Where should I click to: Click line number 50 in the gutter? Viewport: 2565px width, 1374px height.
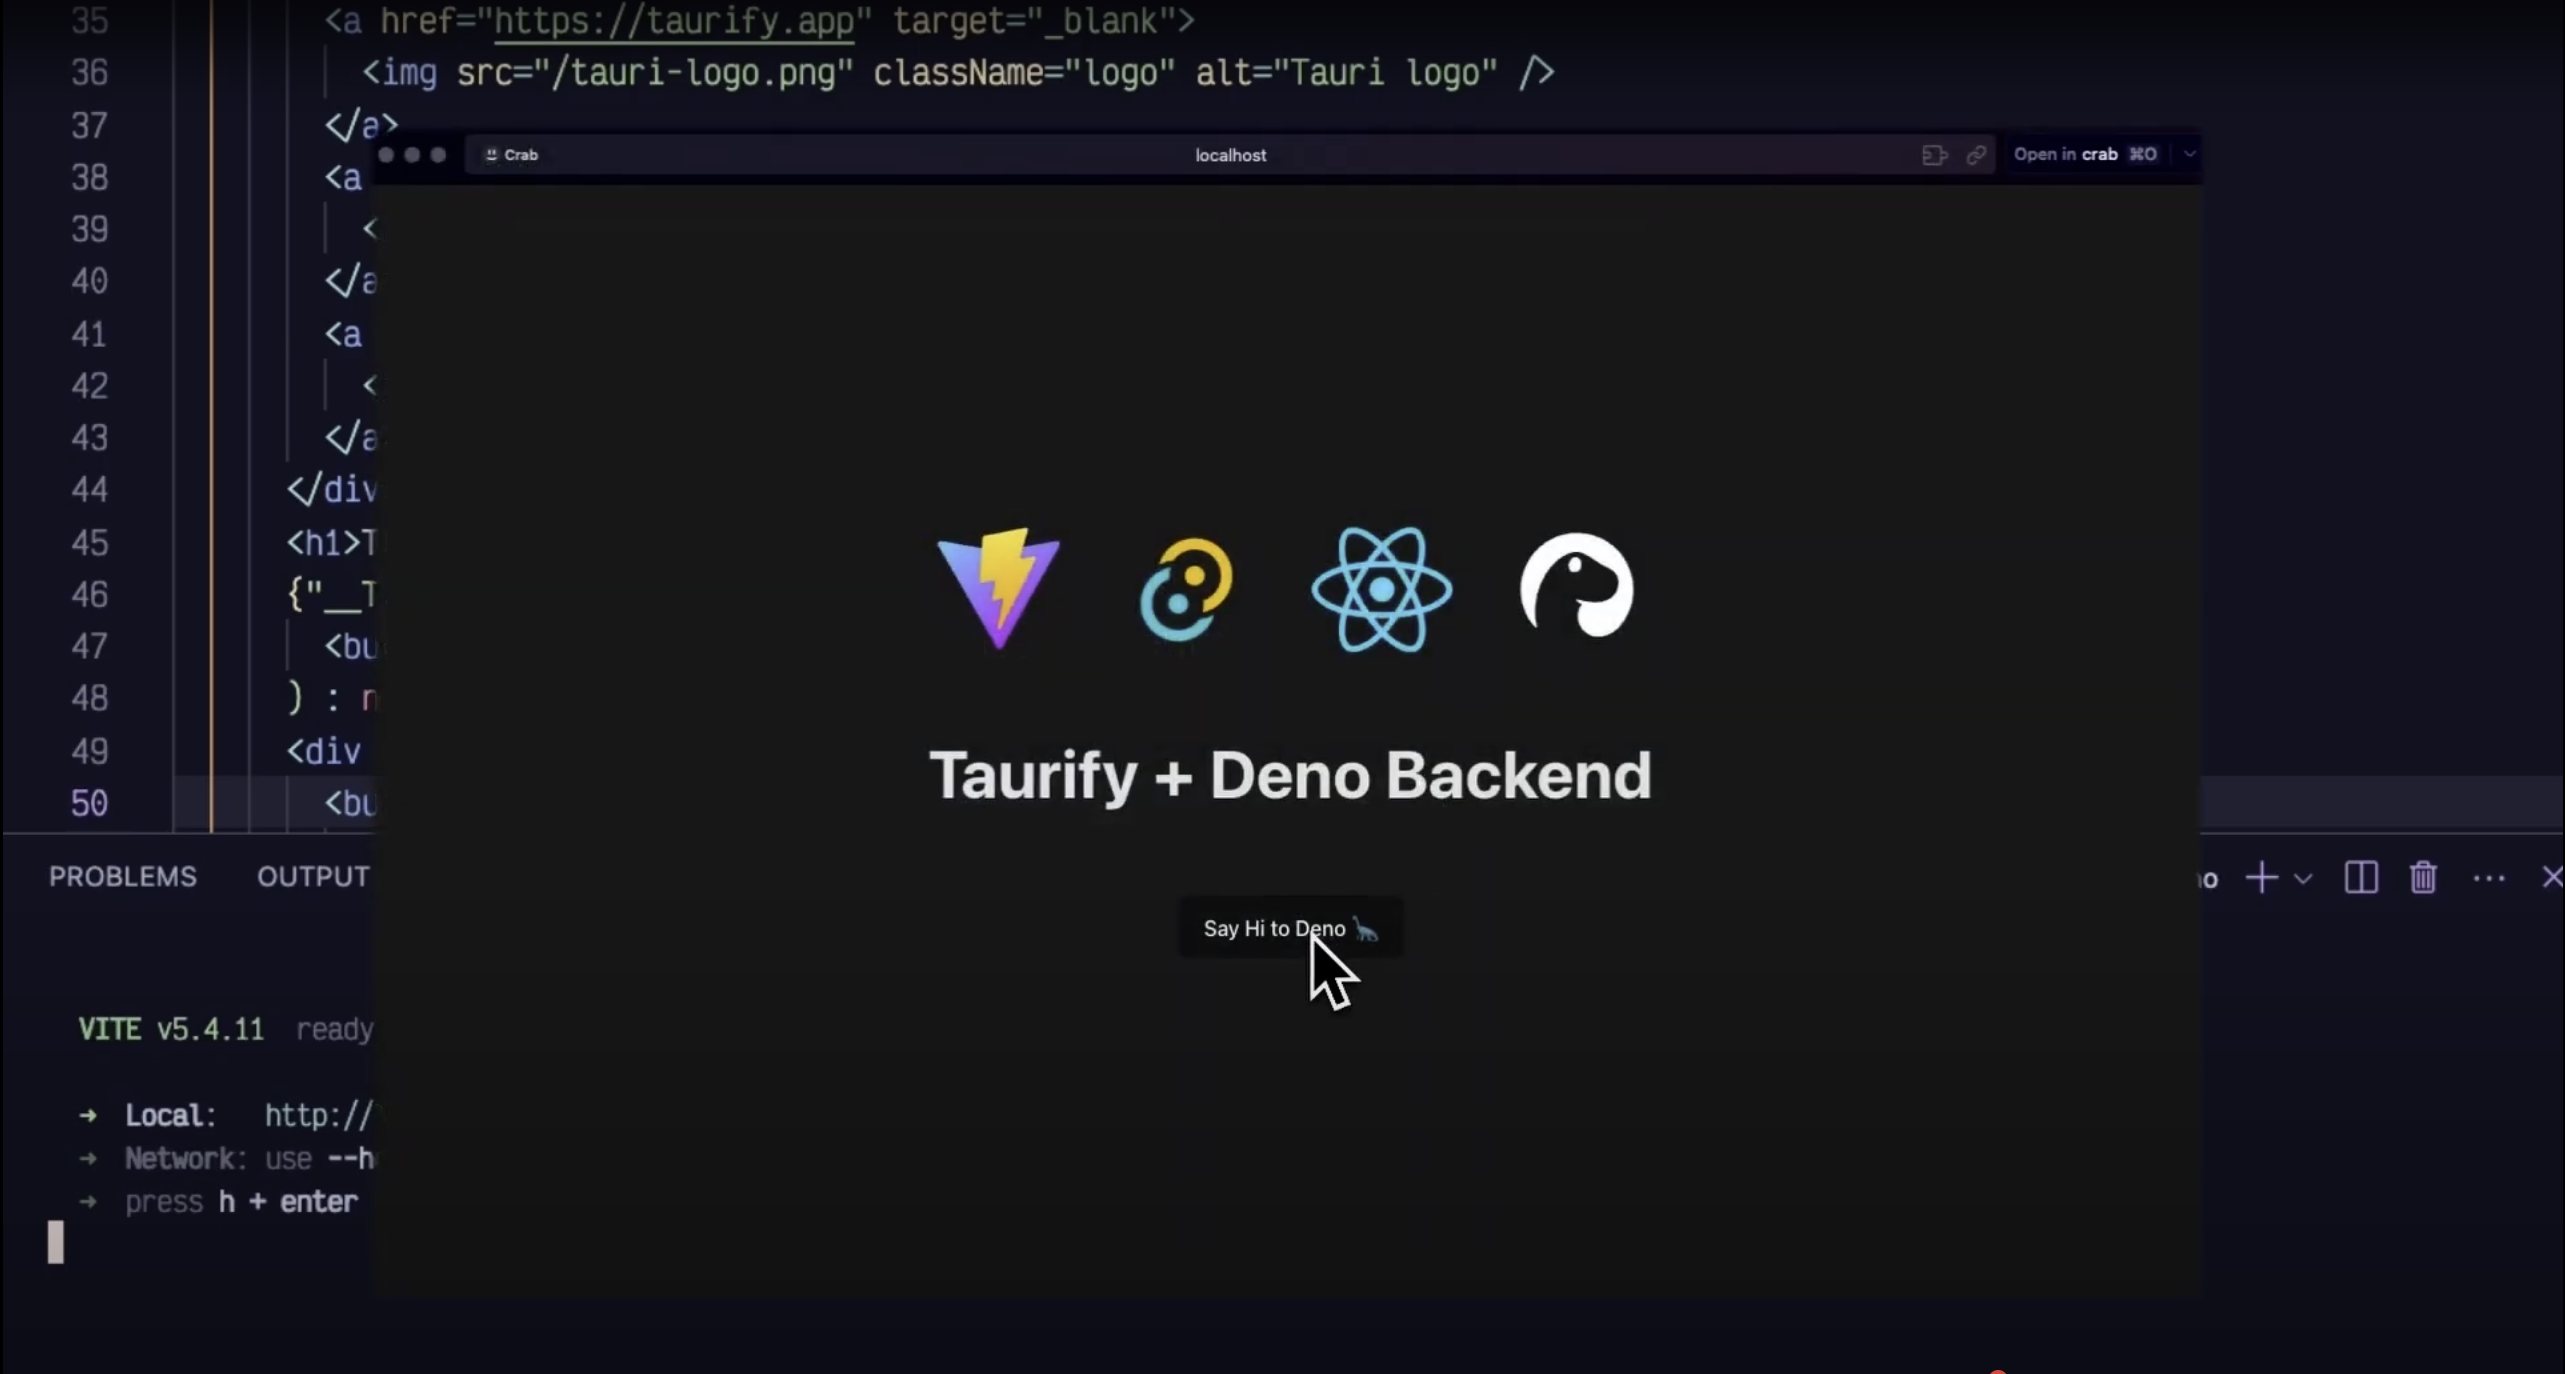click(x=89, y=803)
